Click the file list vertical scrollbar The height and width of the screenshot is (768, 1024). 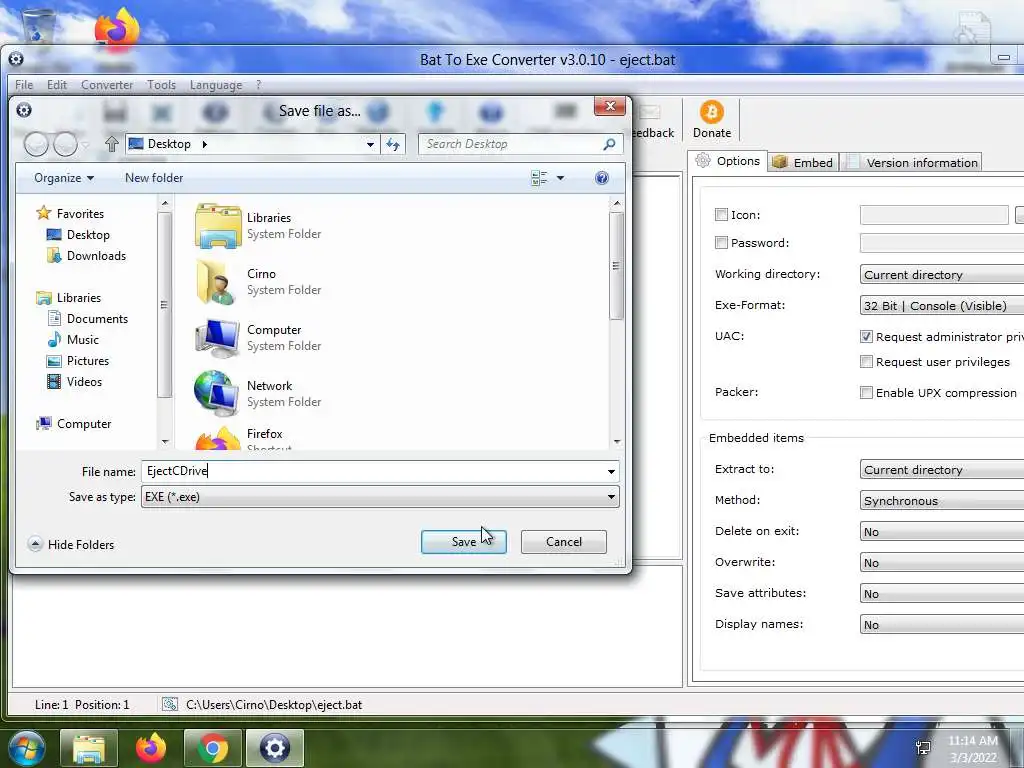(x=616, y=323)
